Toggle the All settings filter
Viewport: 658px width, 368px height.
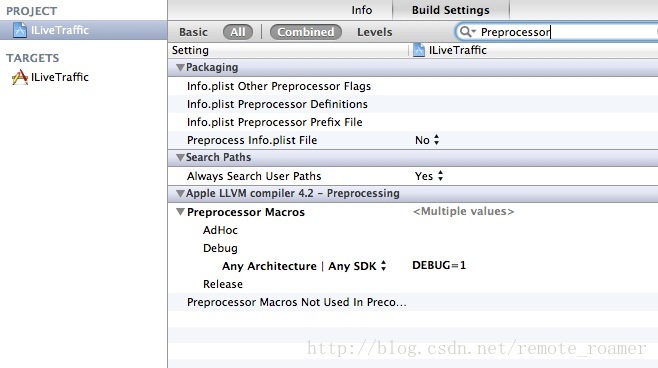[238, 32]
